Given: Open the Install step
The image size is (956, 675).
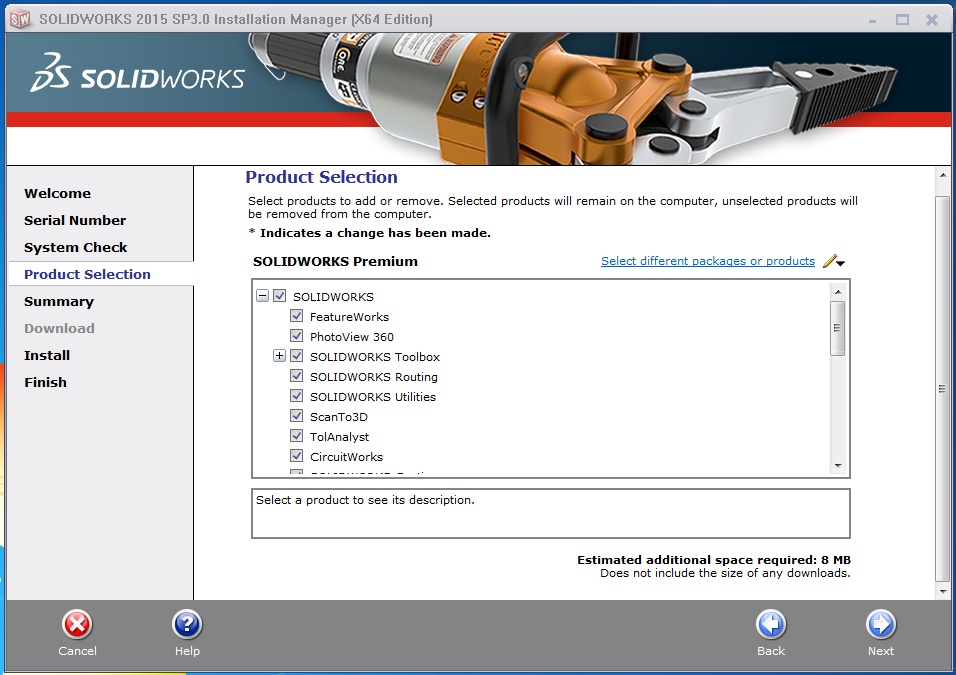Looking at the screenshot, I should pos(47,355).
